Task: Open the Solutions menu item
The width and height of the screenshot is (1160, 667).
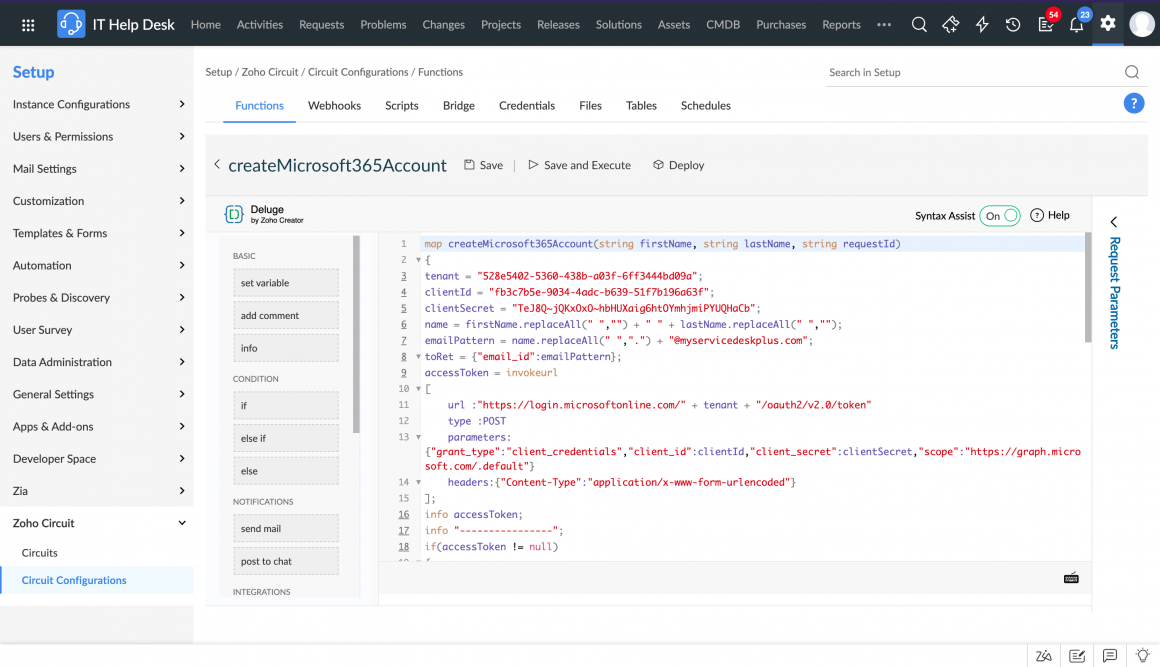Action: 618,24
